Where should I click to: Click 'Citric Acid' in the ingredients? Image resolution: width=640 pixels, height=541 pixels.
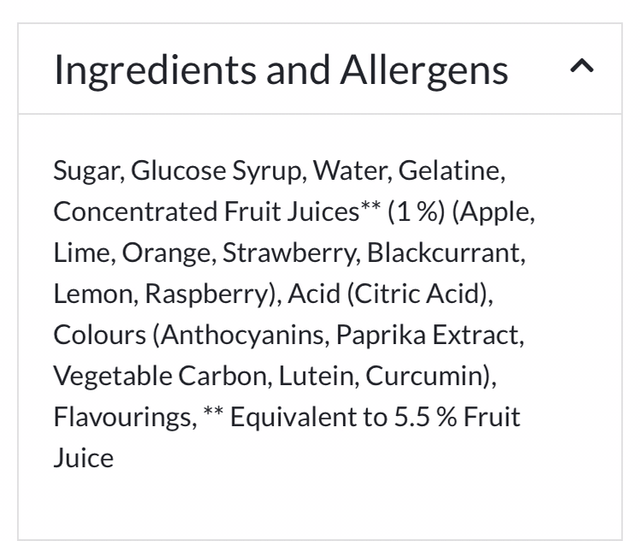pyautogui.click(x=437, y=294)
